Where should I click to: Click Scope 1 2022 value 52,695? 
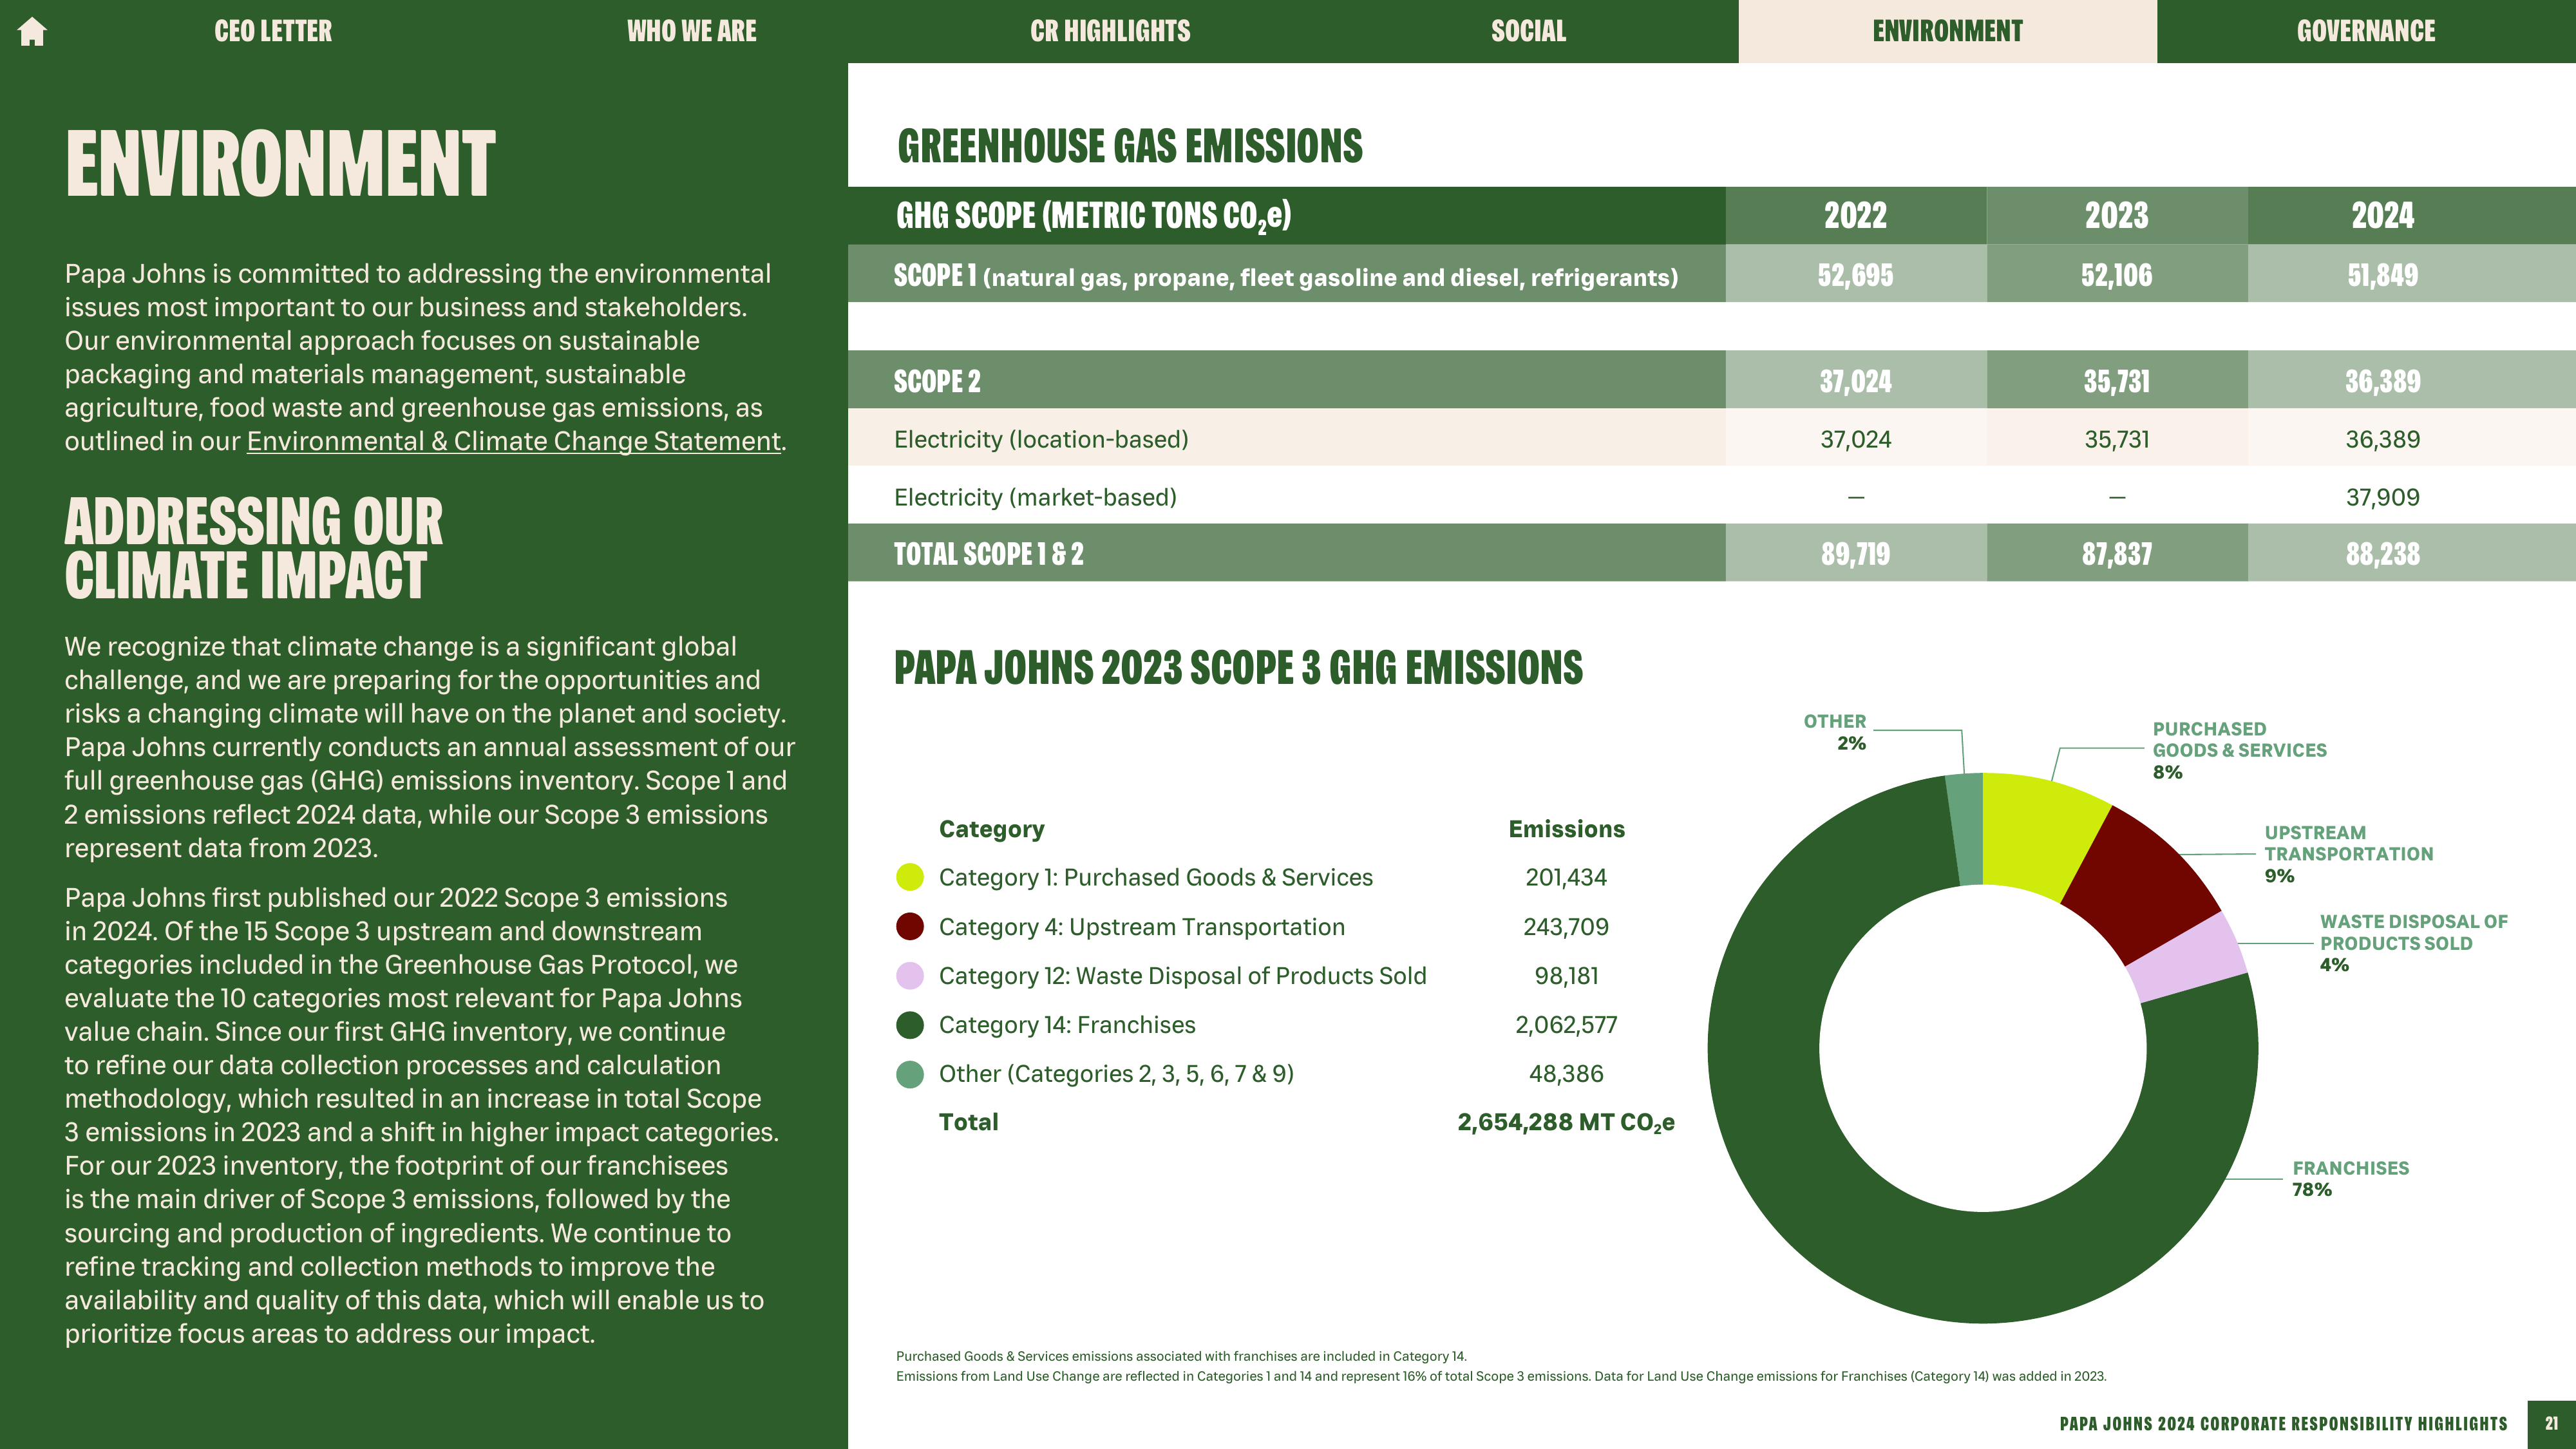click(1855, 275)
